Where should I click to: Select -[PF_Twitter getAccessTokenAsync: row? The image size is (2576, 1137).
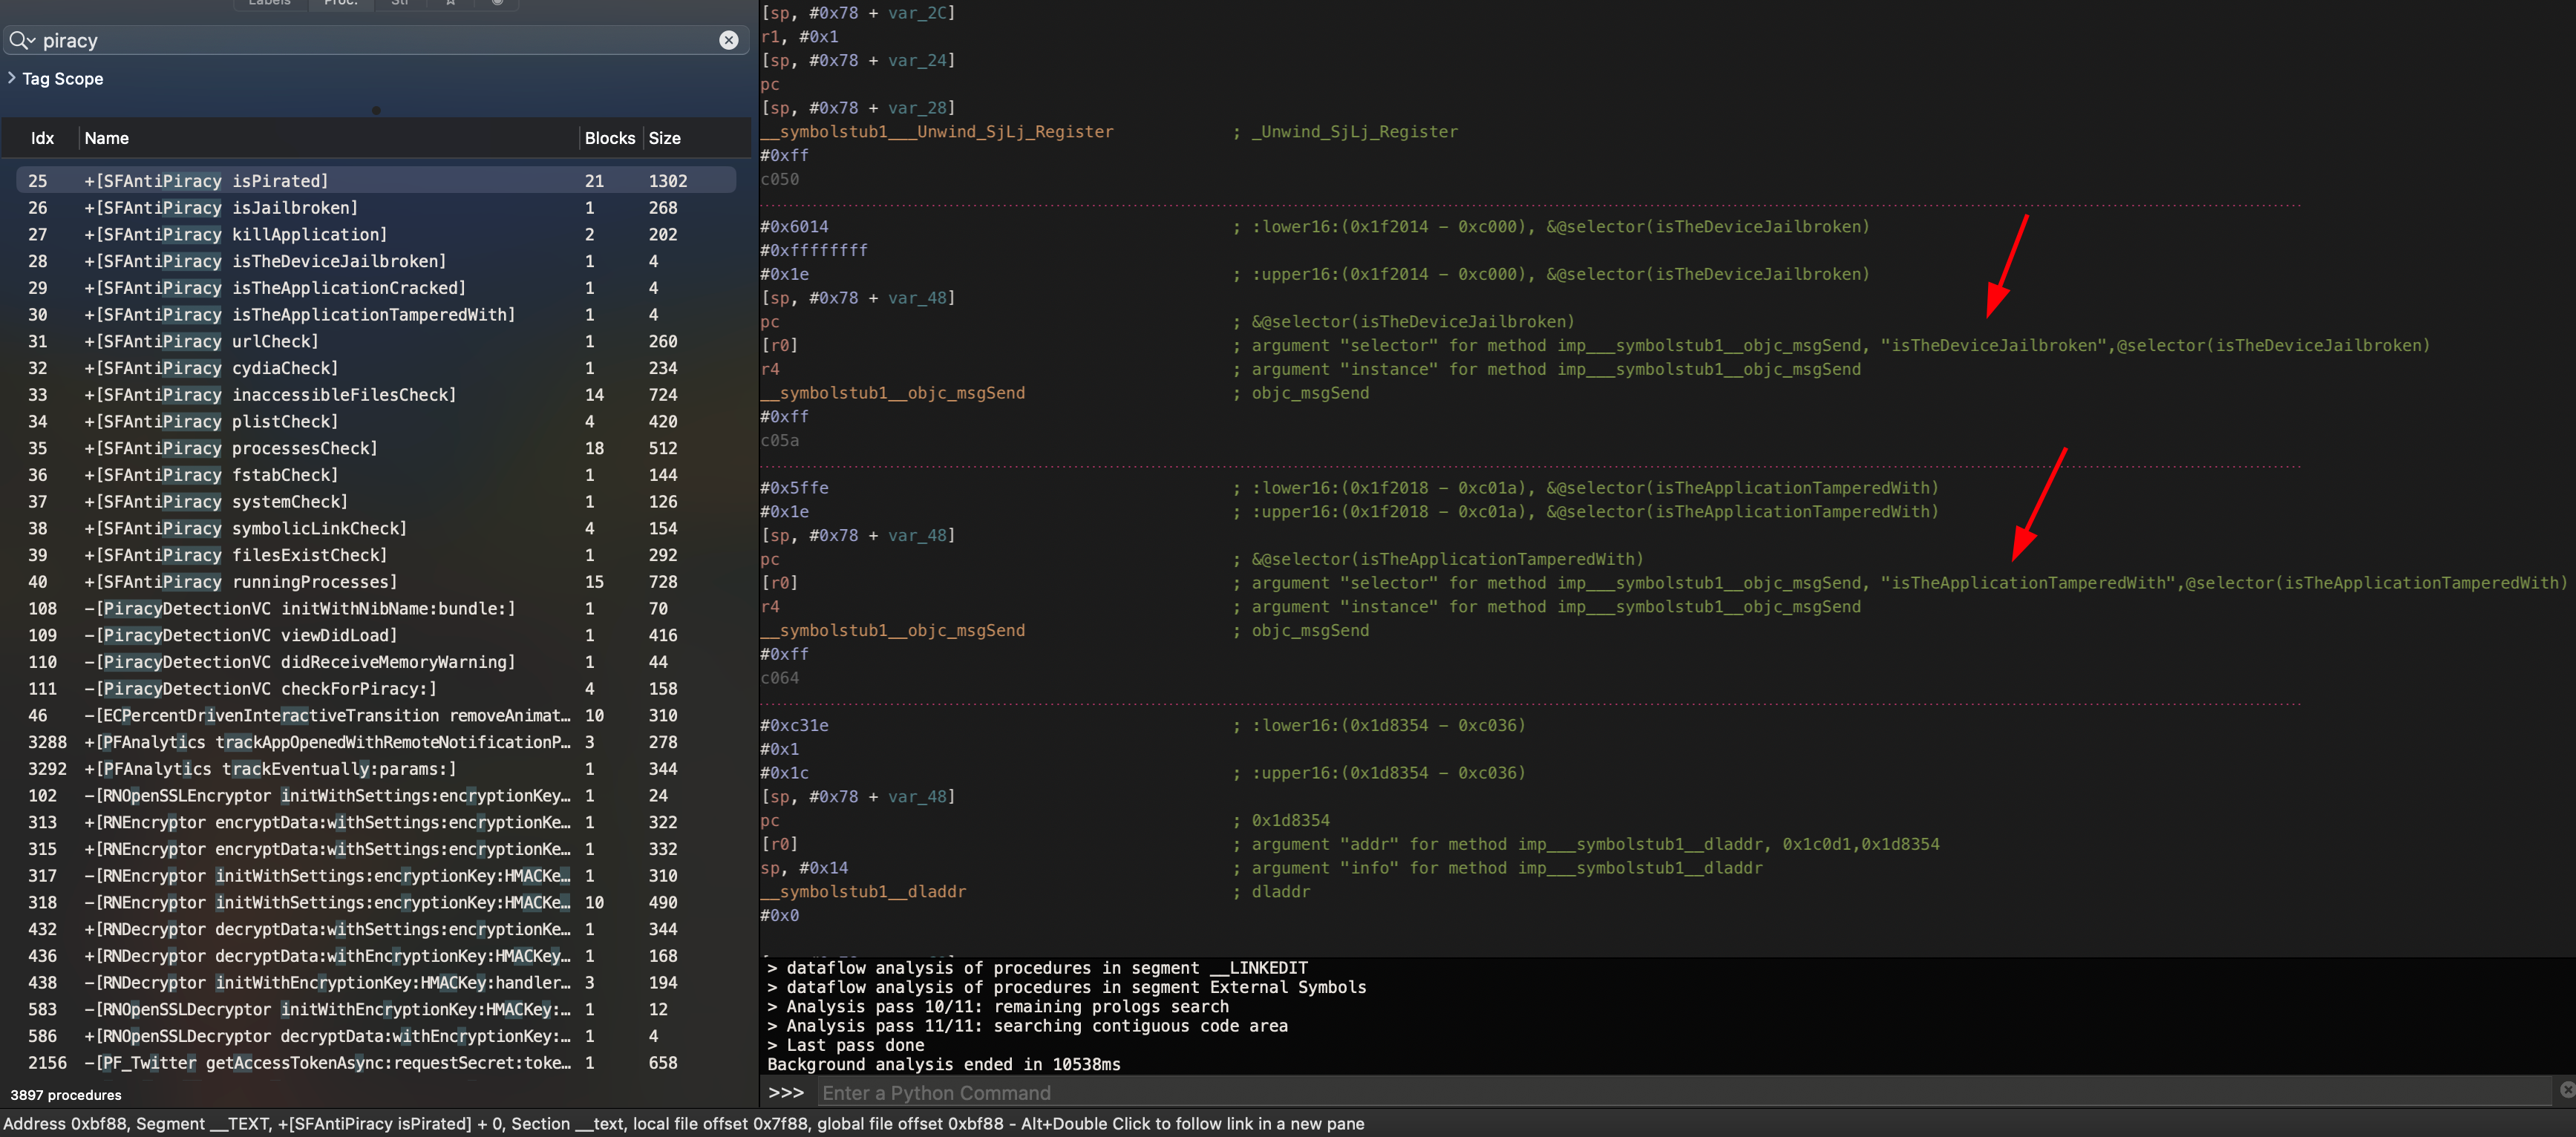pyautogui.click(x=376, y=1062)
